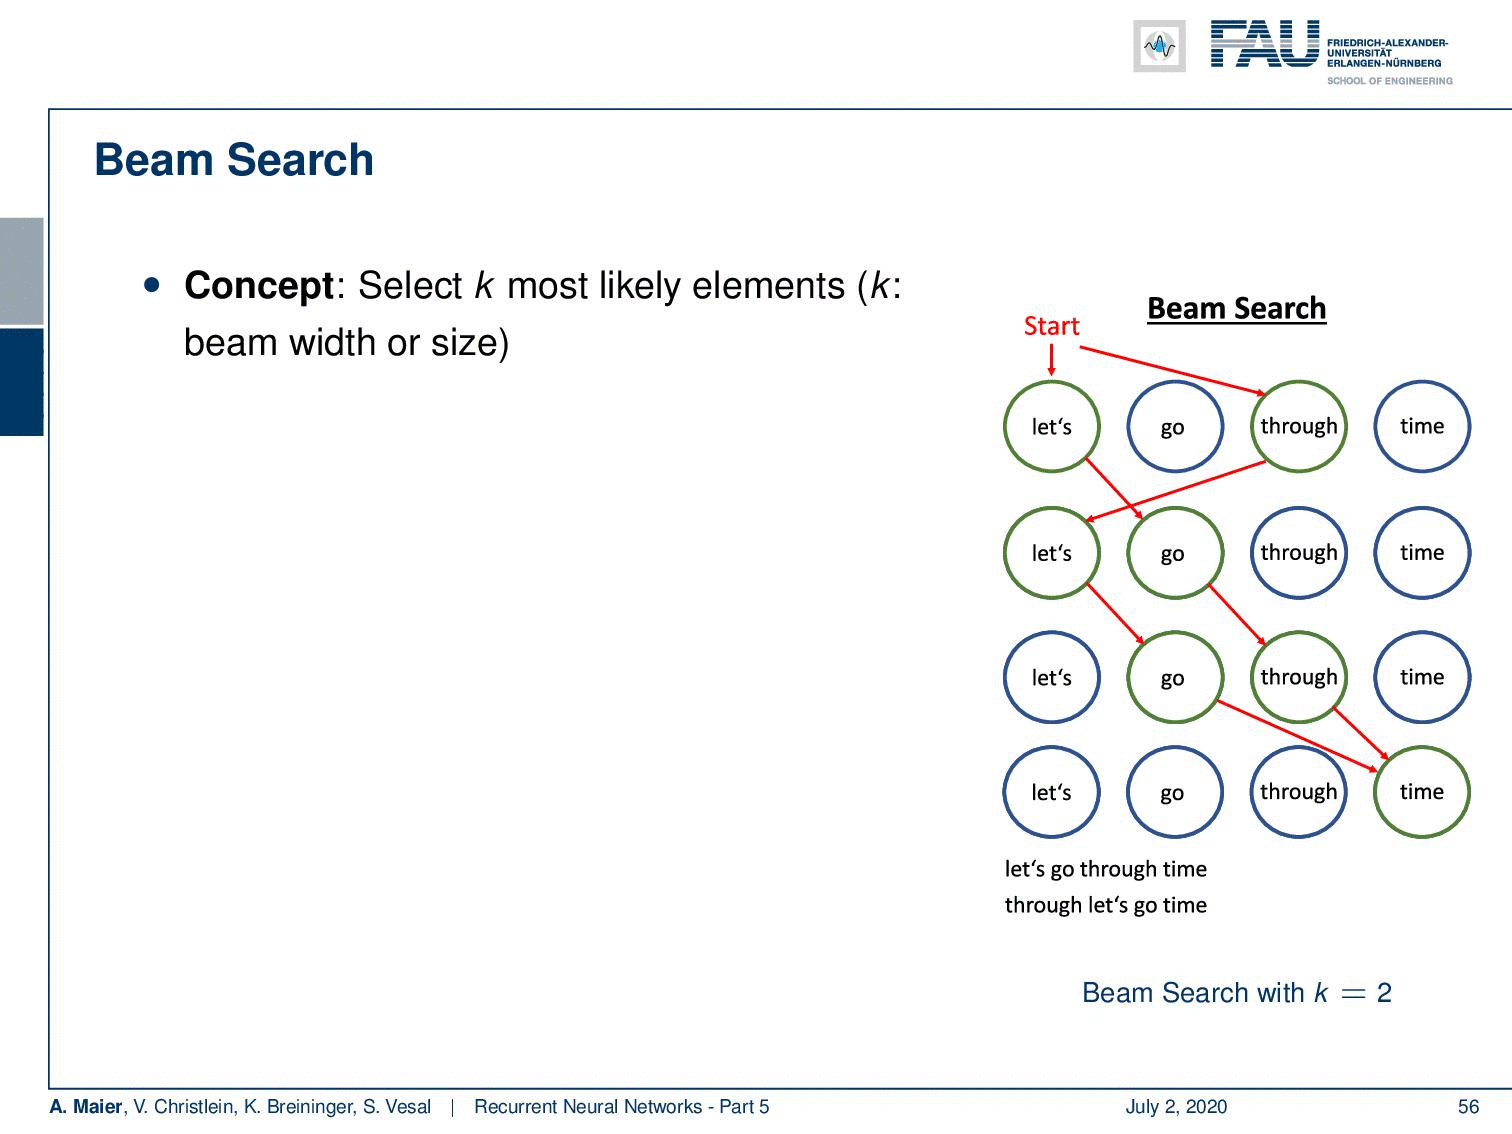Viewport: 1512px width, 1134px height.
Task: Click "through let's go time" result text
Action: click(1105, 905)
